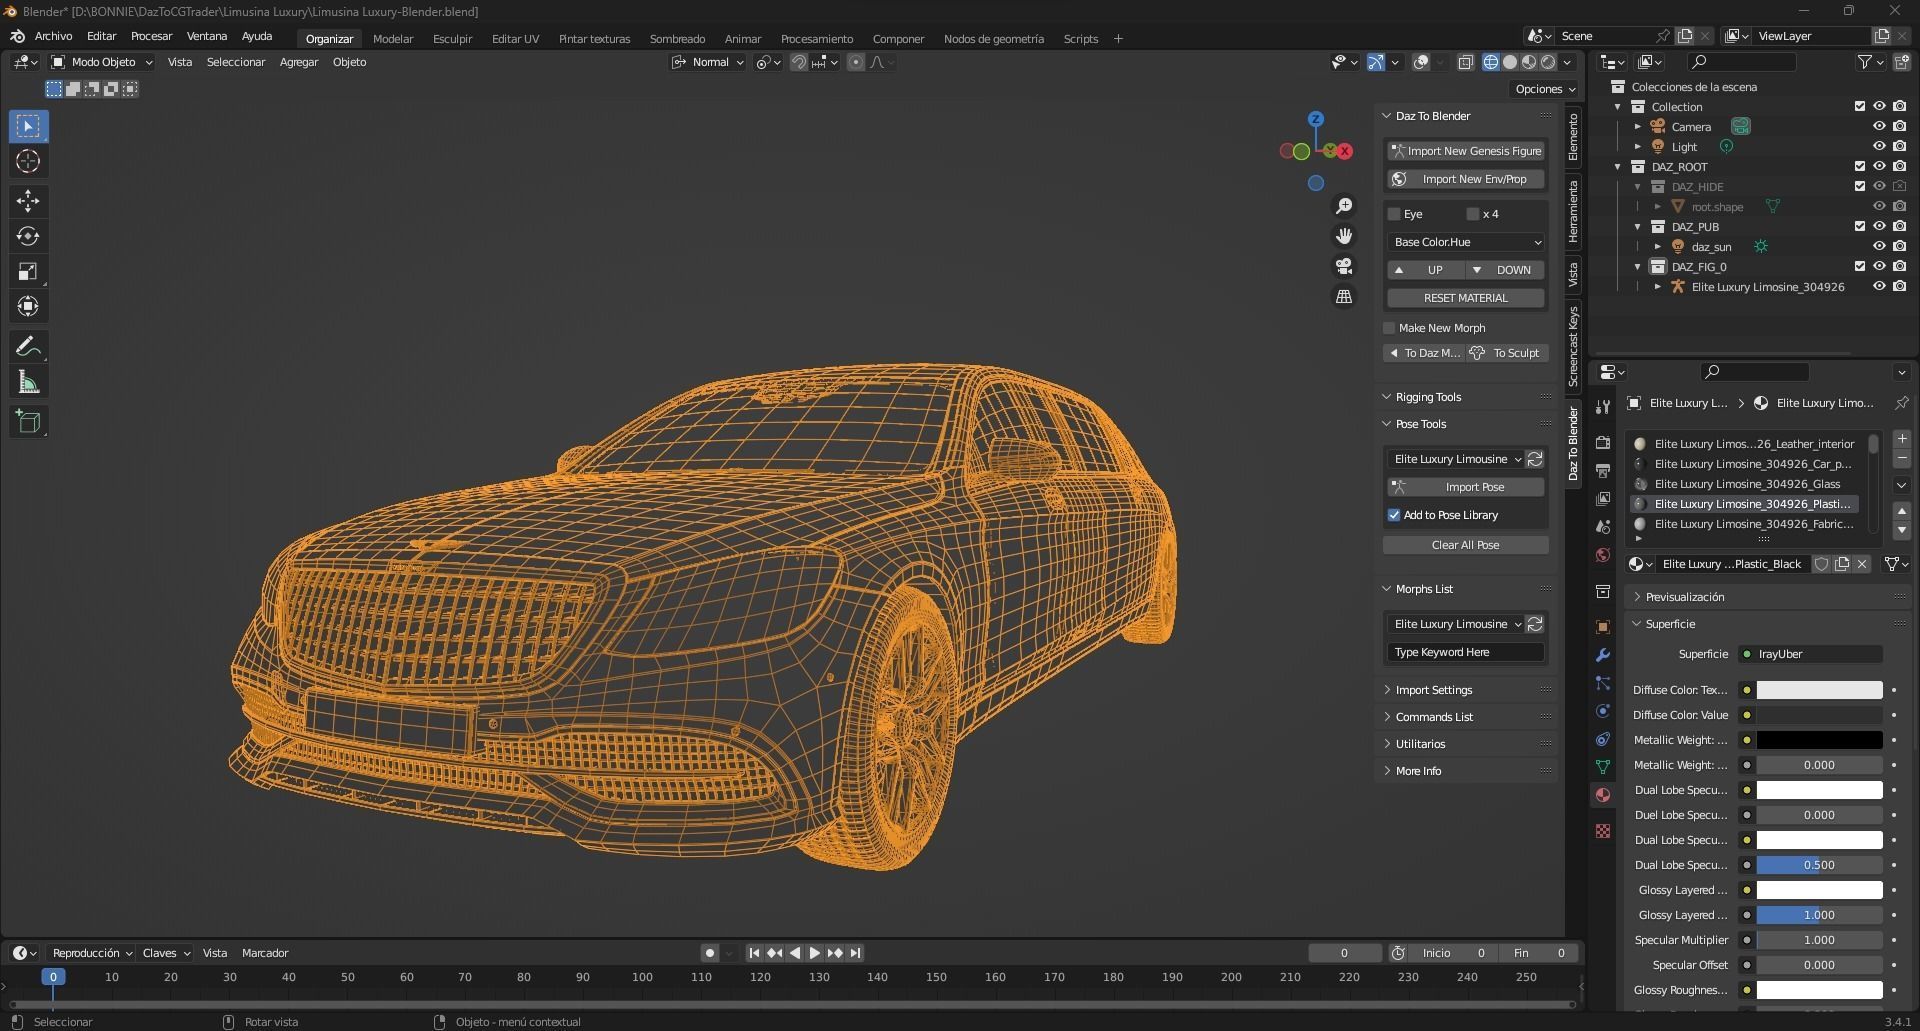1920x1031 pixels.
Task: Switch to rendered viewport shading
Action: pyautogui.click(x=1548, y=62)
